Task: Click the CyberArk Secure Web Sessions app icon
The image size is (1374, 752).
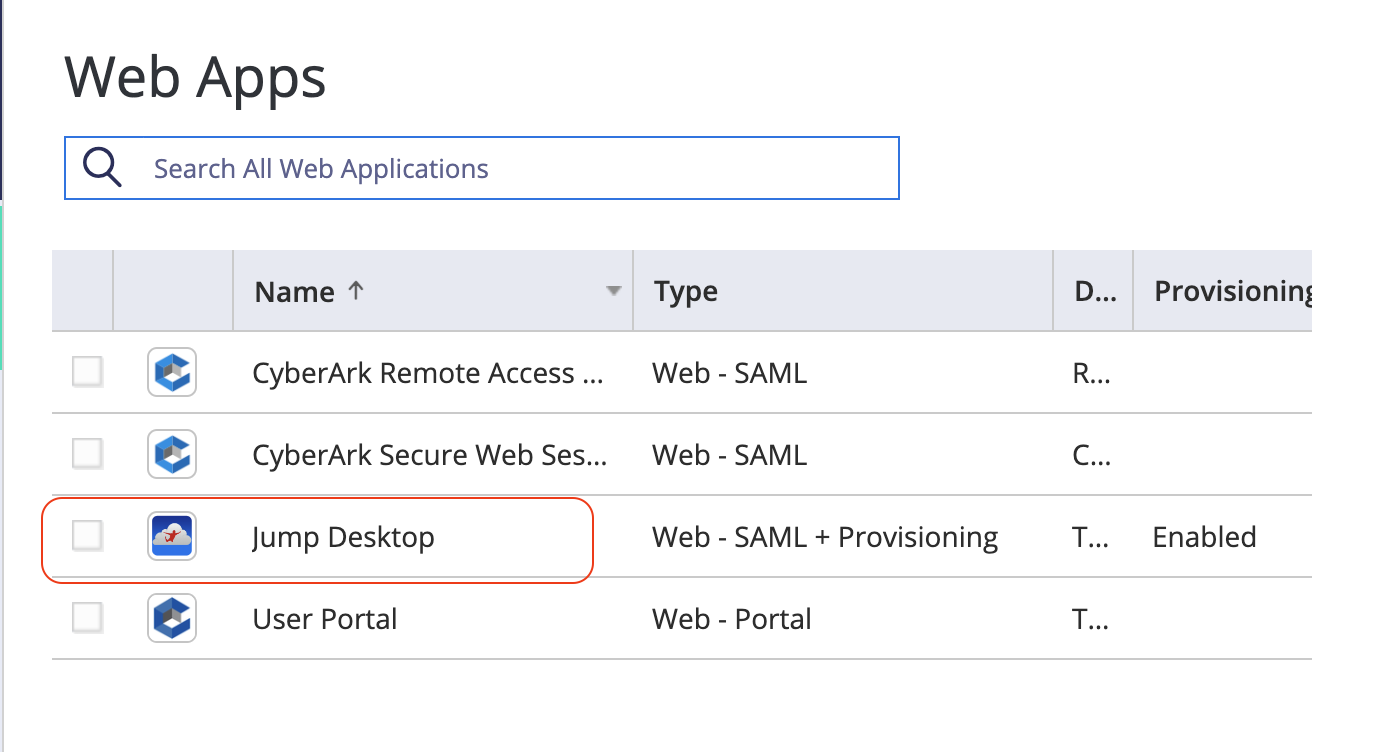Action: coord(171,454)
